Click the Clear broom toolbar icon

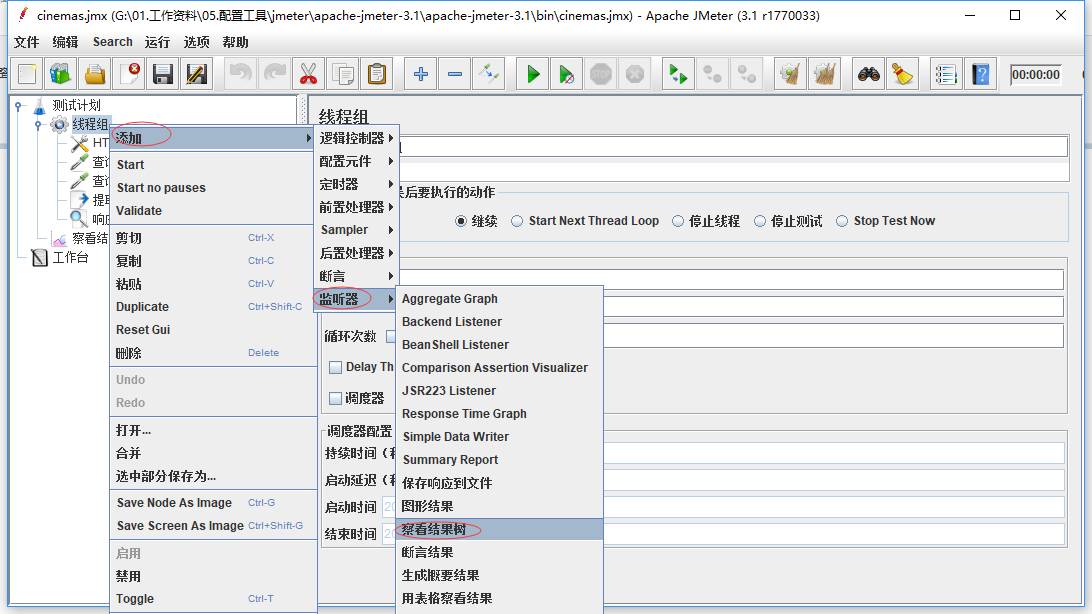pyautogui.click(x=790, y=74)
